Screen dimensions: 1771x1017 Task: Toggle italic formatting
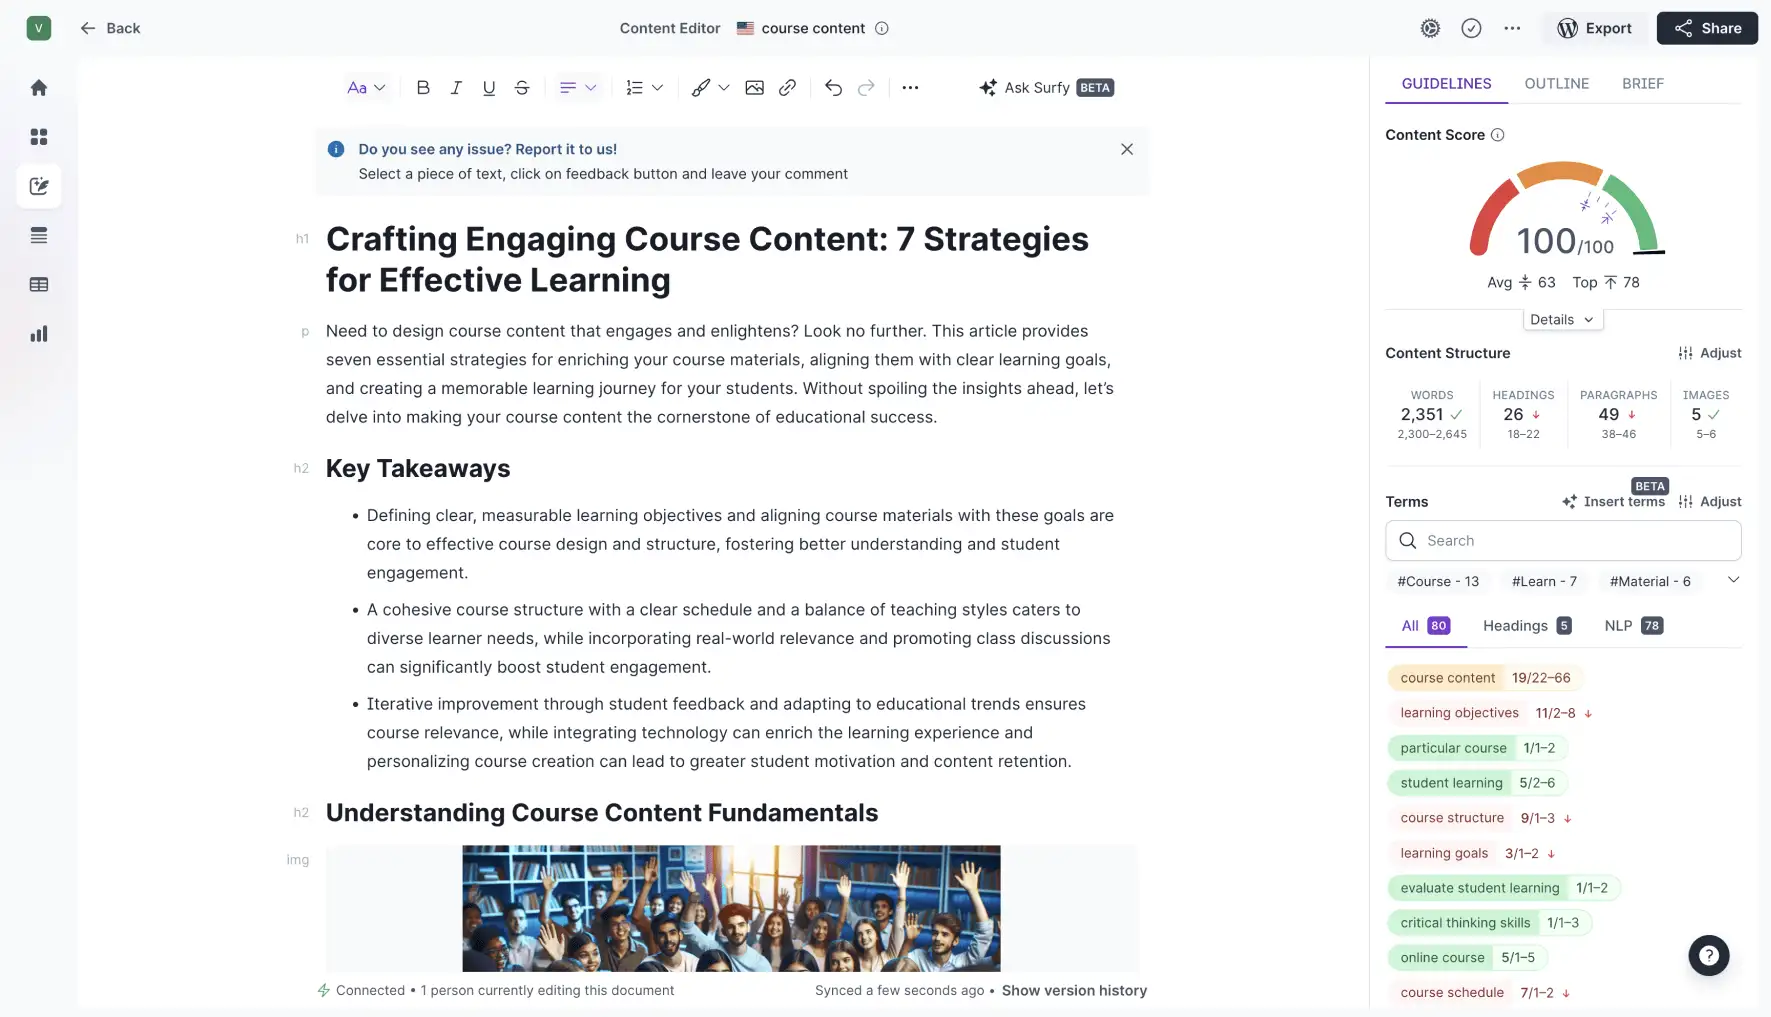[455, 88]
